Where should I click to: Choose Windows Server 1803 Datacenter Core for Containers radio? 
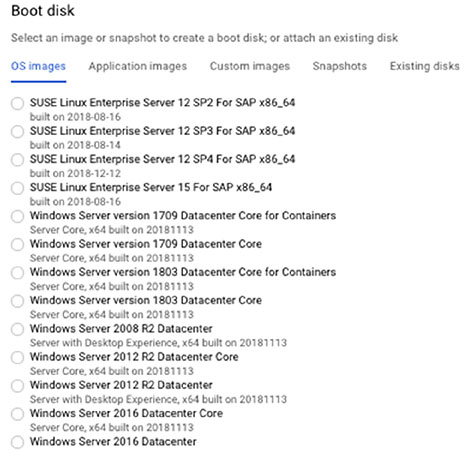point(17,273)
